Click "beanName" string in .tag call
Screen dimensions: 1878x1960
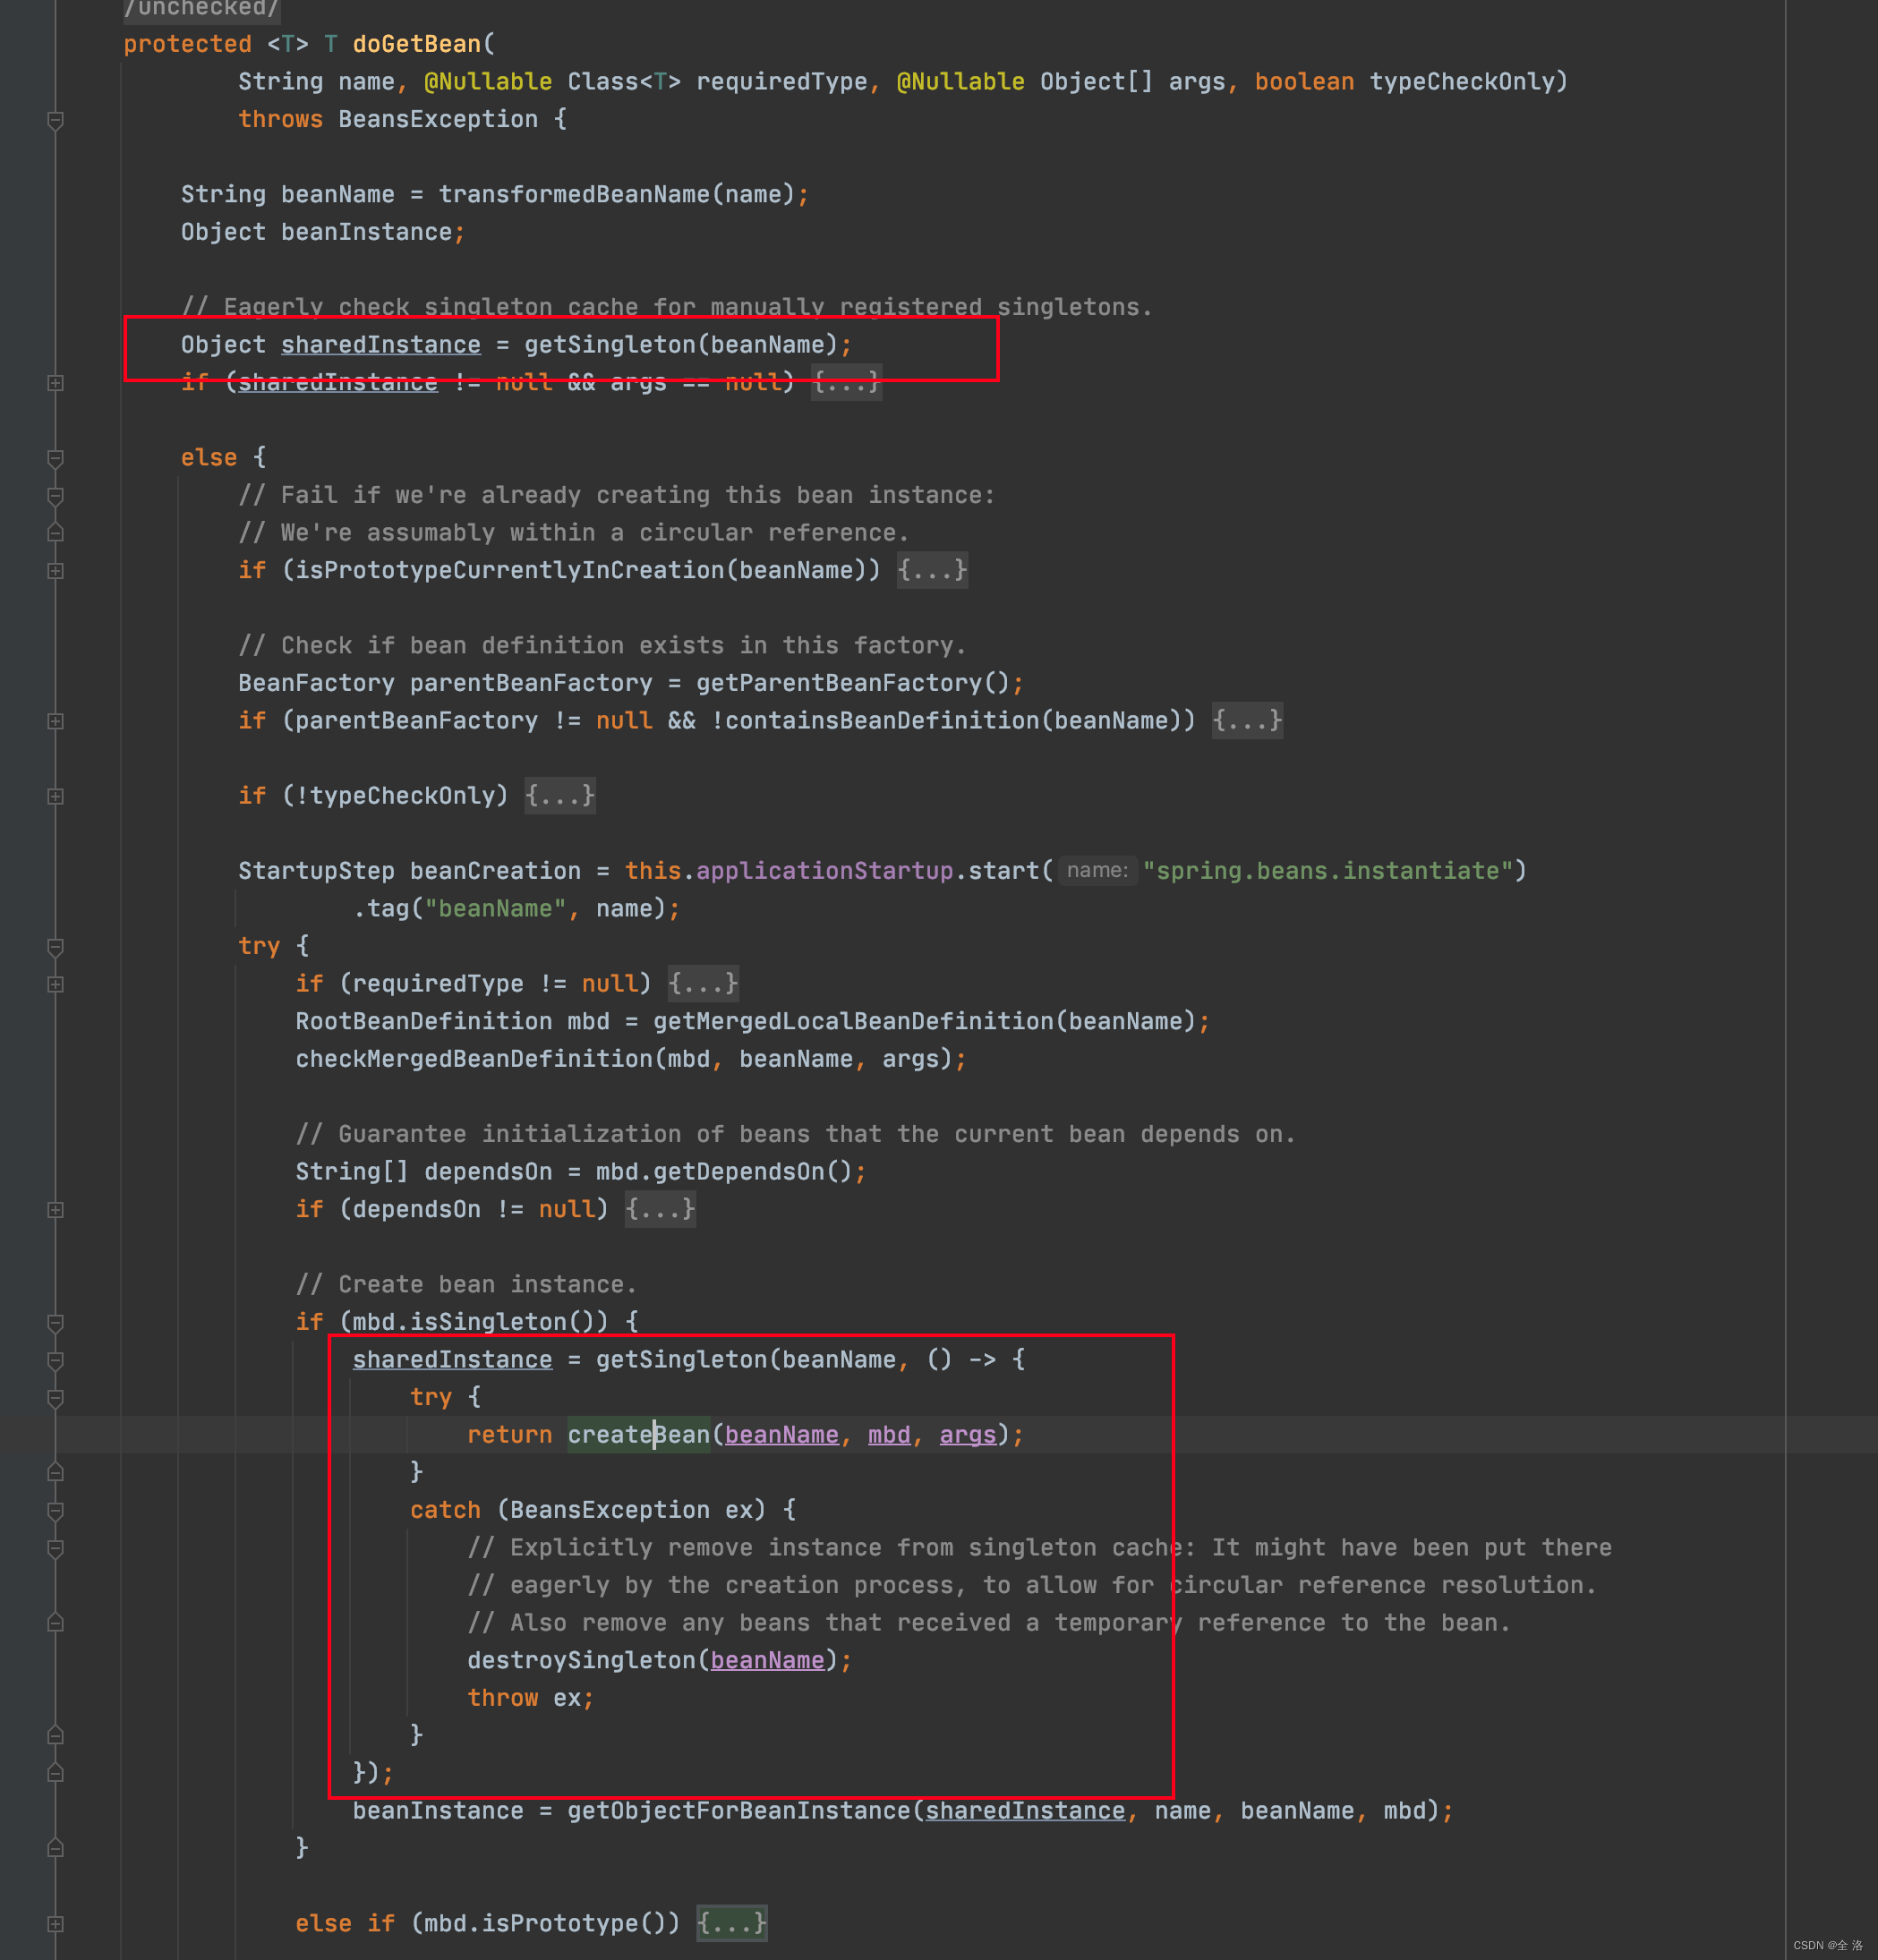(496, 908)
